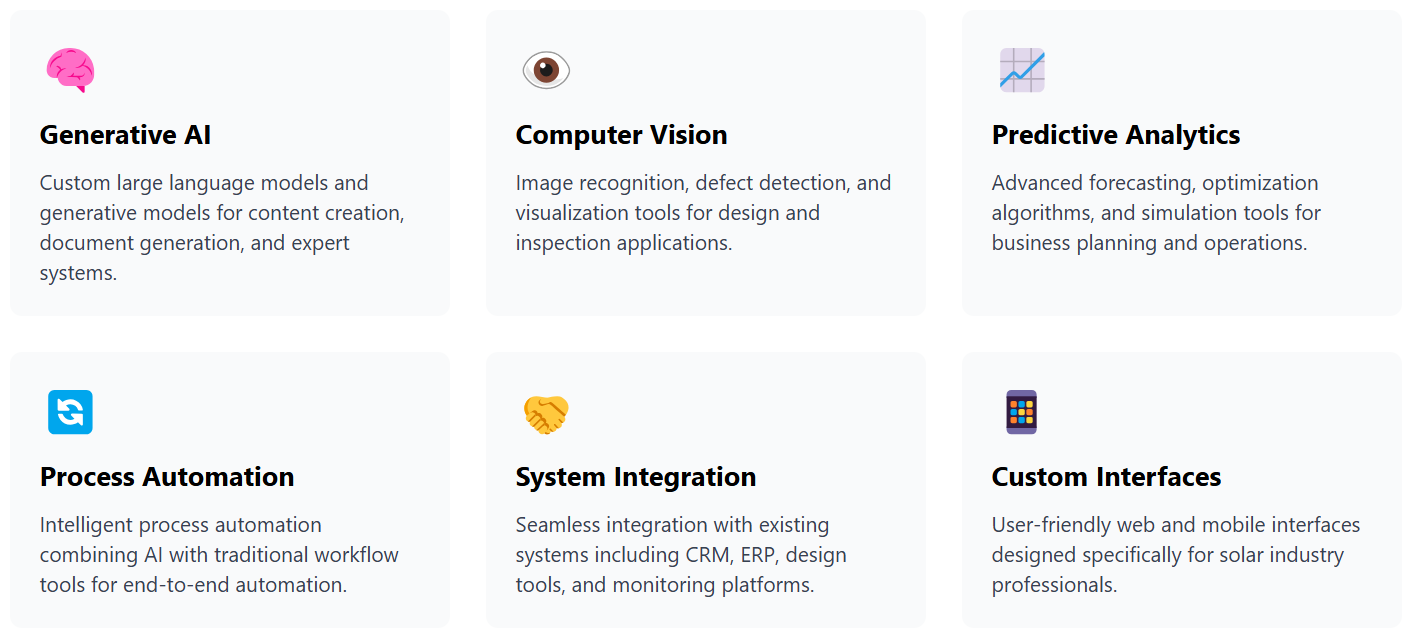Click the Custom Interfaces title
The image size is (1413, 630).
[x=1106, y=477]
